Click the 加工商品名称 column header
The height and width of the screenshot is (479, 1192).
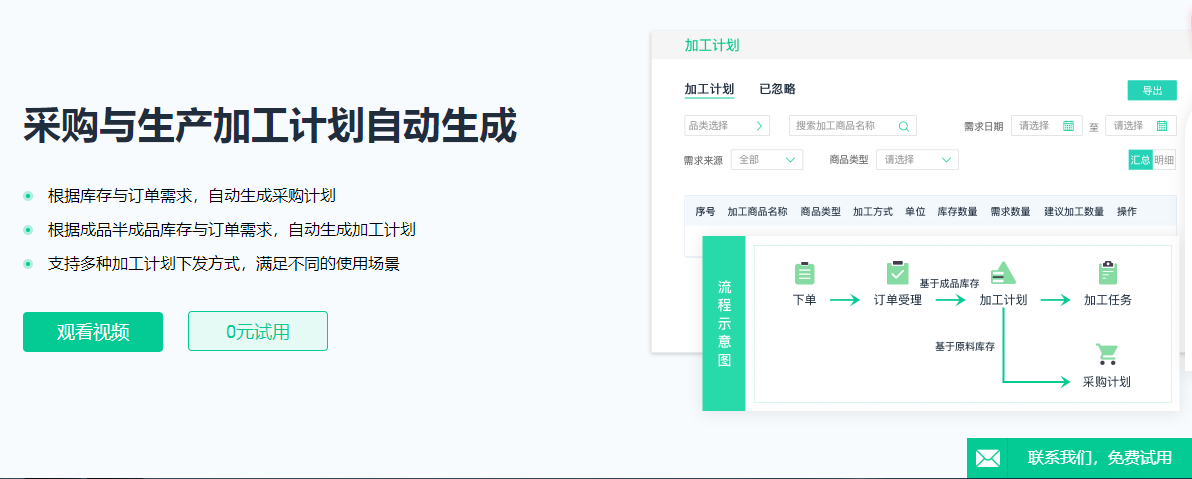(757, 211)
